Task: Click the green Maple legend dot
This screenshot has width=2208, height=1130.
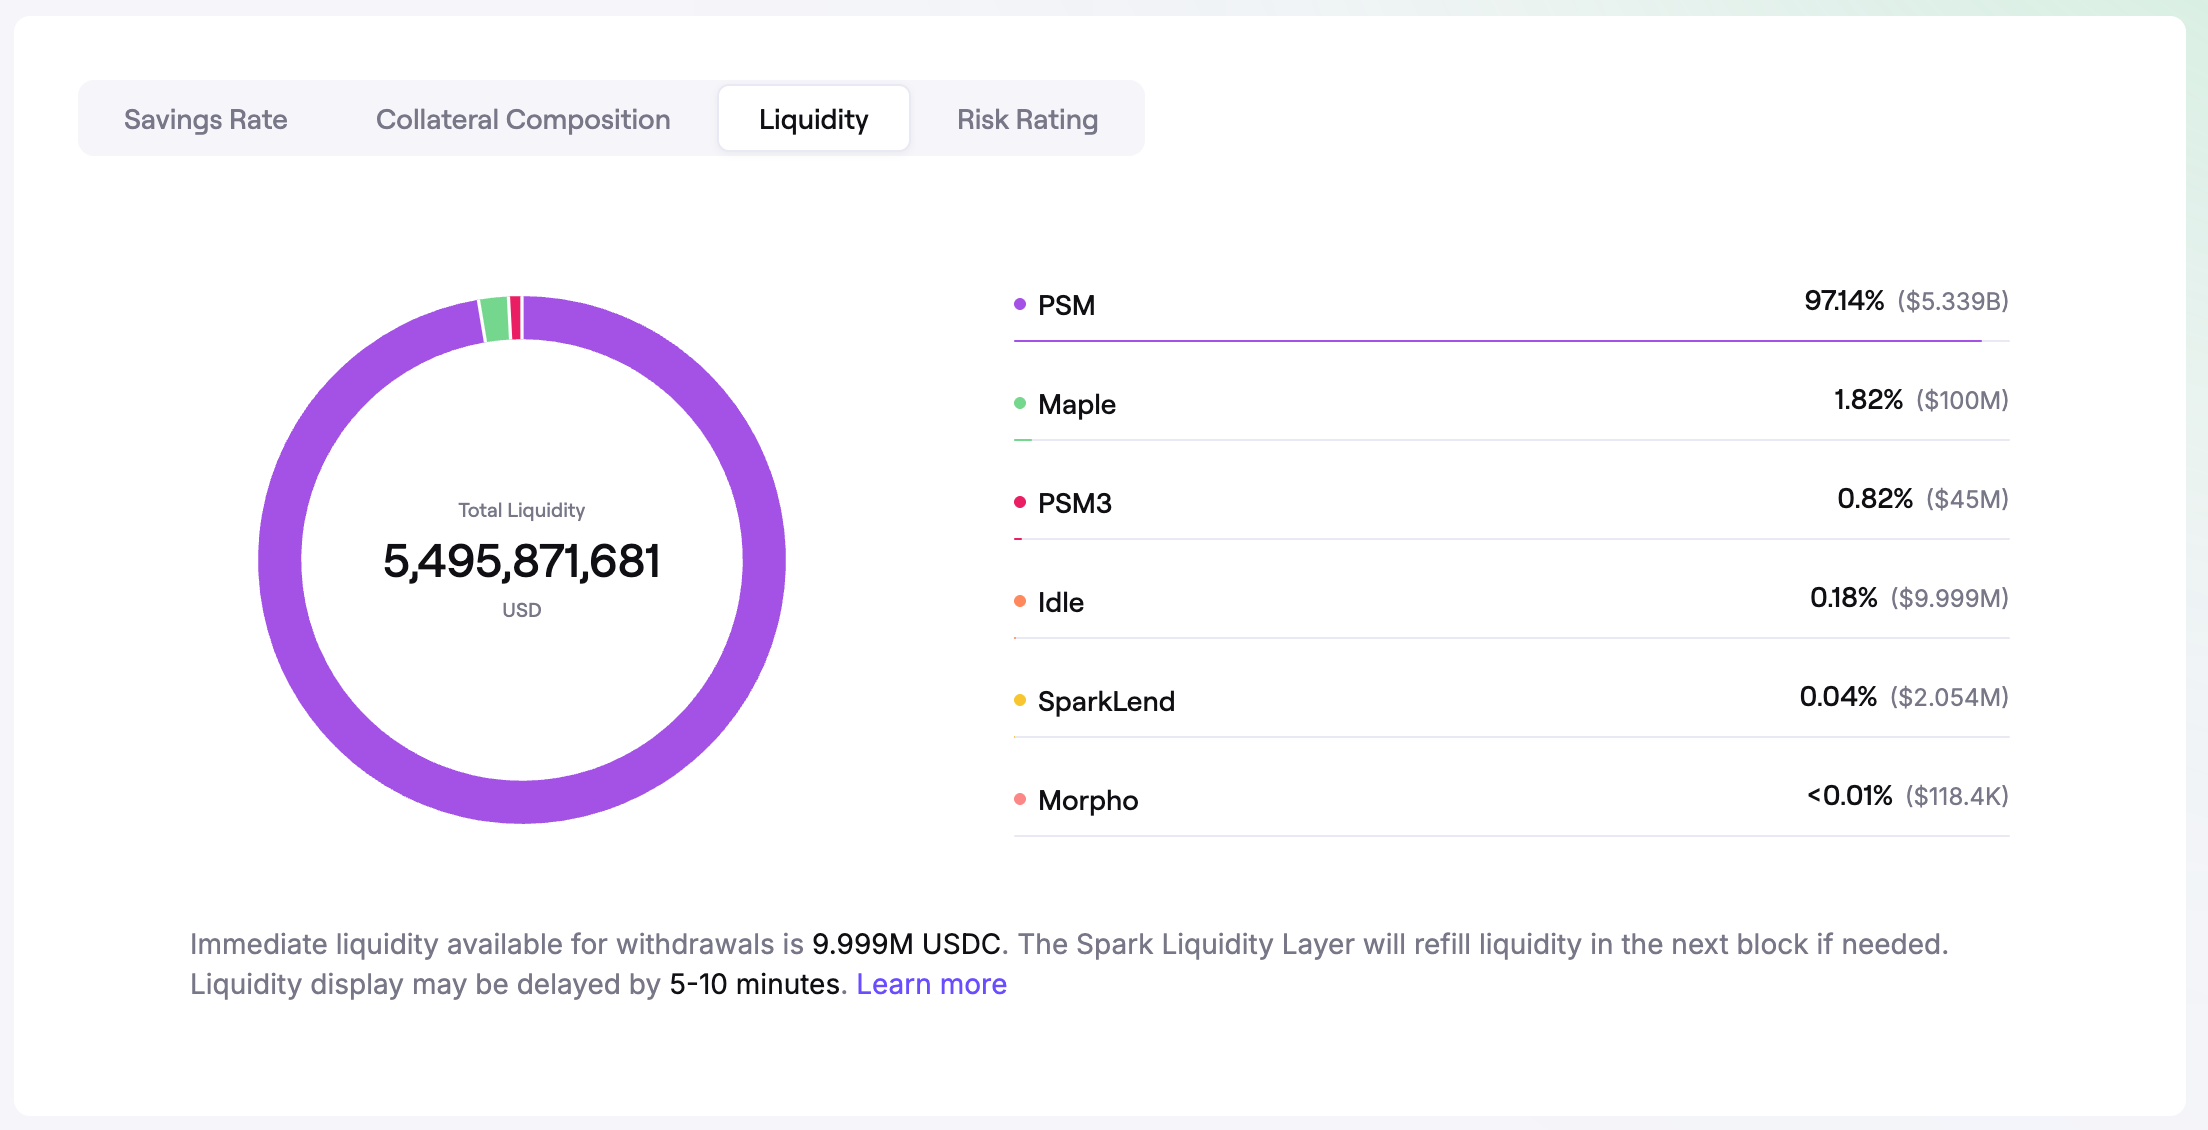Action: click(1020, 403)
